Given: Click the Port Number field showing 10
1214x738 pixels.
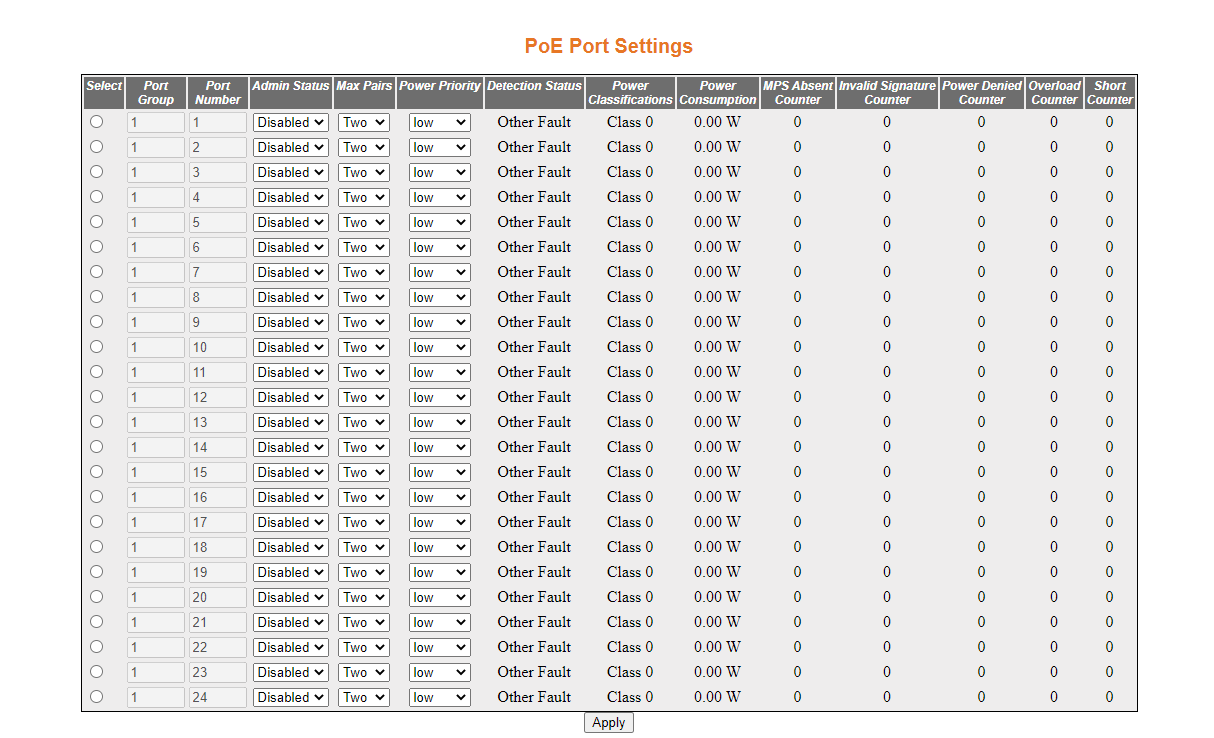Looking at the screenshot, I should click(217, 347).
